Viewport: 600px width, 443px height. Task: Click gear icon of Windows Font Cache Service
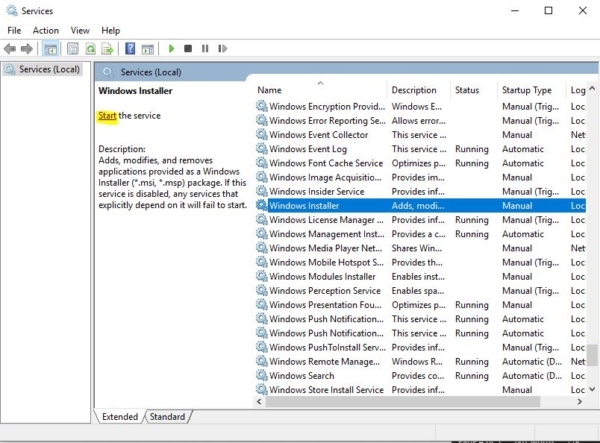coord(261,163)
